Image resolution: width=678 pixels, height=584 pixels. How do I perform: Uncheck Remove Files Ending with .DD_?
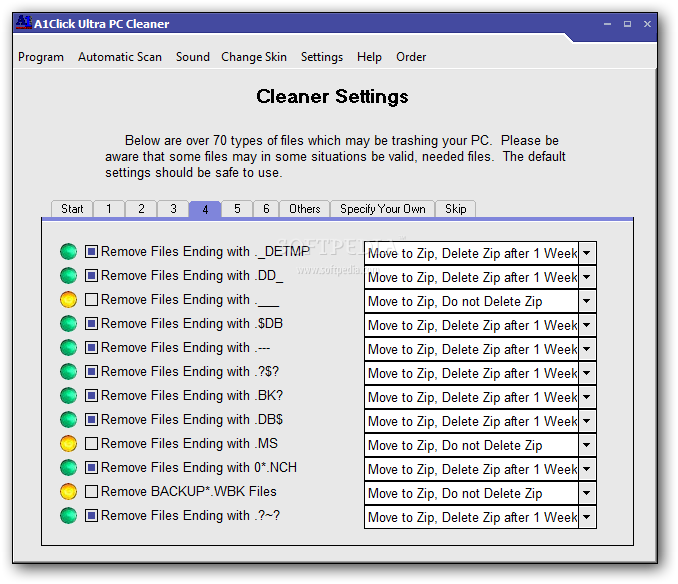(x=91, y=275)
